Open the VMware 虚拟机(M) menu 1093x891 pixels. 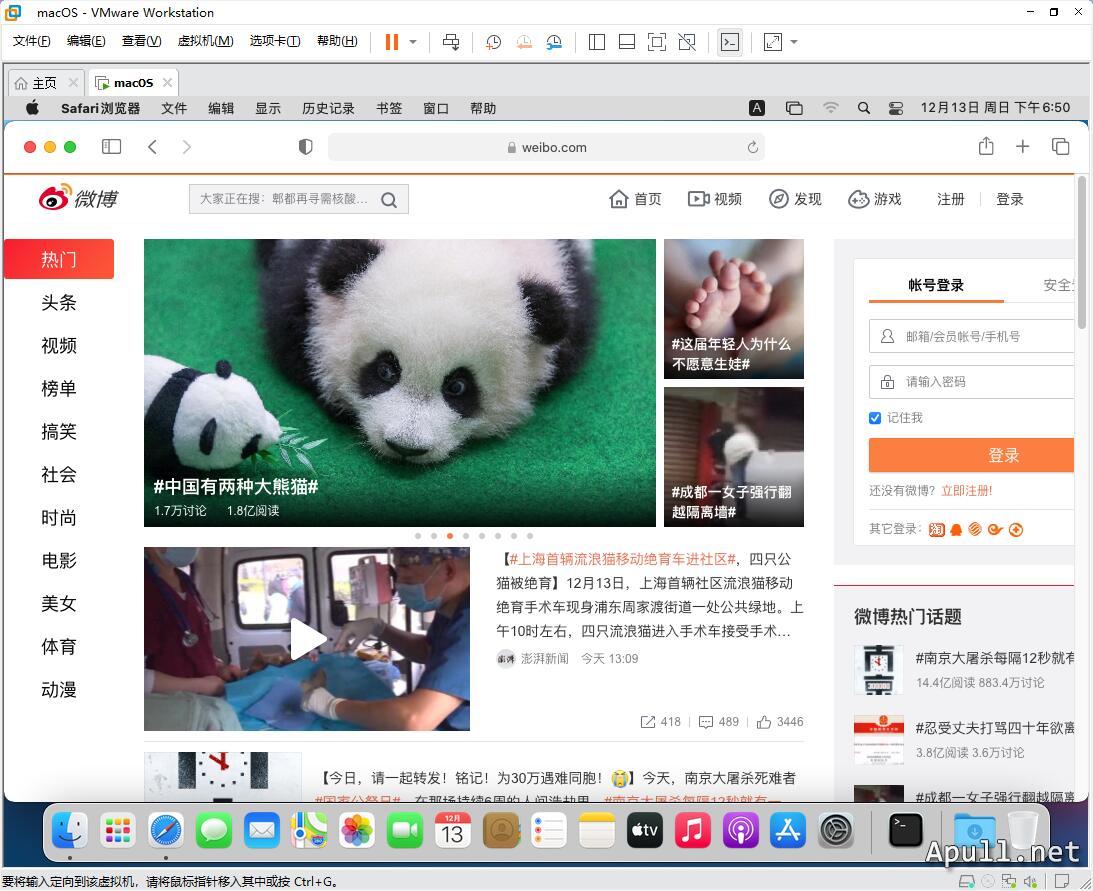205,40
